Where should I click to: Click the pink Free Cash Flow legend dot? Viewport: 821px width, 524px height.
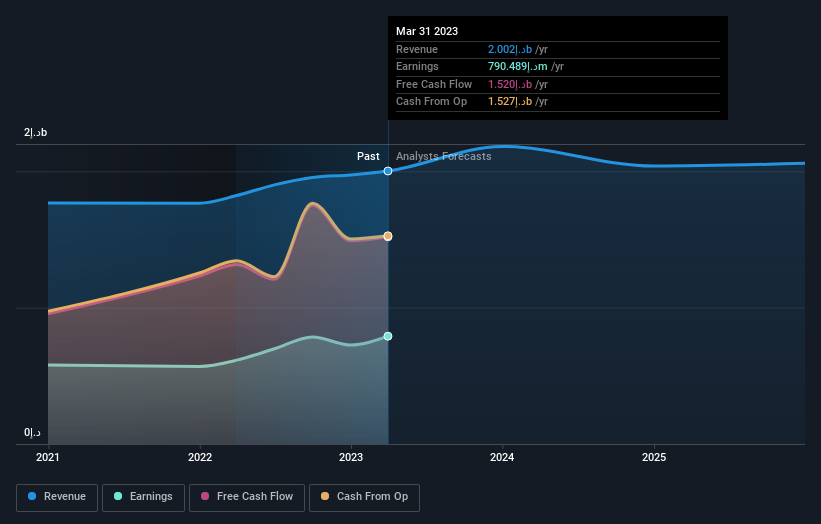pos(205,496)
